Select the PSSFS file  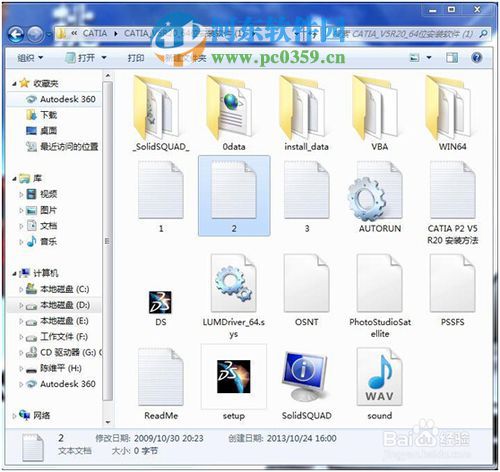coord(452,290)
